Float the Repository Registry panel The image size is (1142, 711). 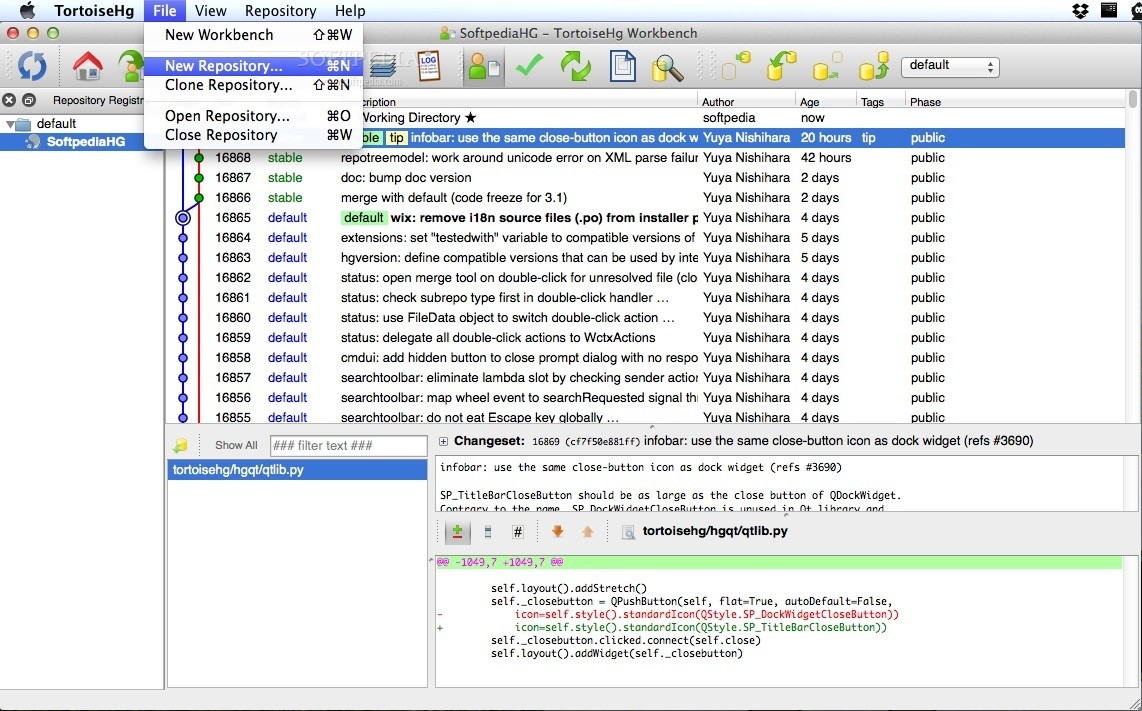point(28,101)
